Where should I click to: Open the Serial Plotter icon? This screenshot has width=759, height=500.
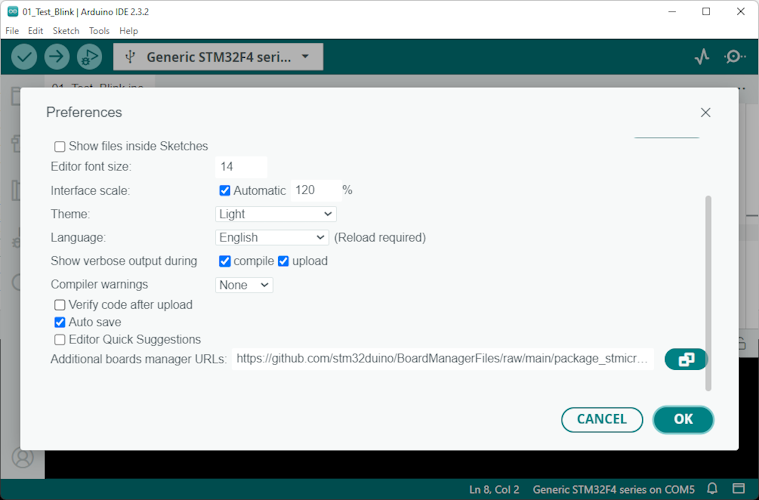(702, 57)
